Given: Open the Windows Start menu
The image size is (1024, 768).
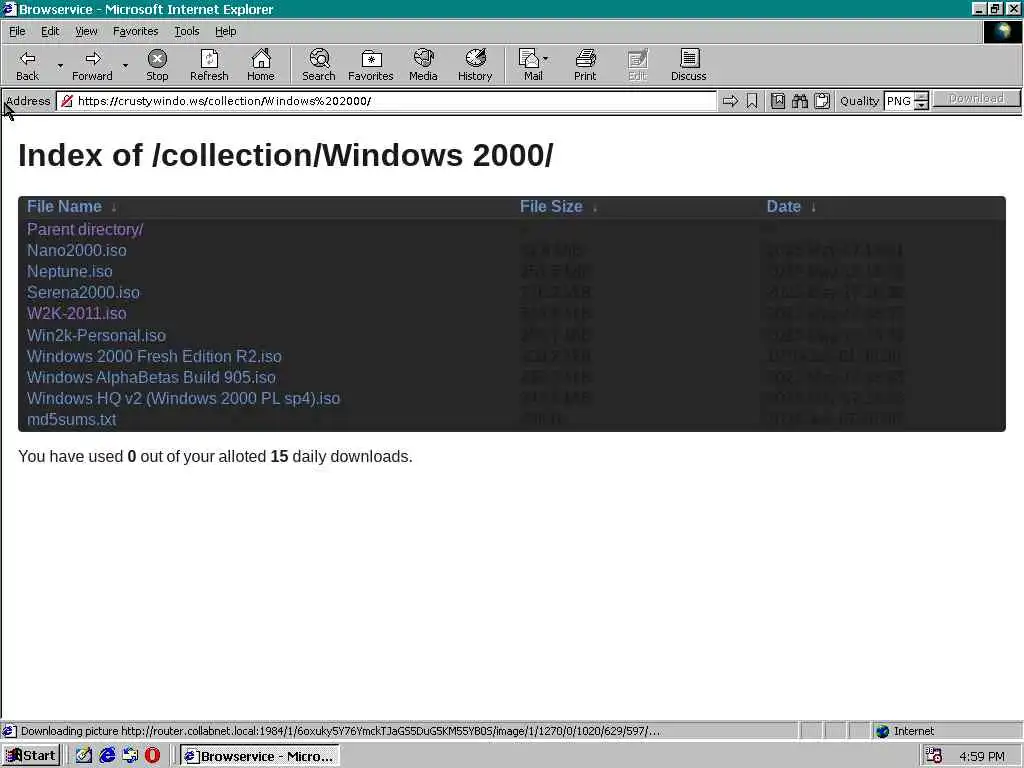Looking at the screenshot, I should point(31,756).
